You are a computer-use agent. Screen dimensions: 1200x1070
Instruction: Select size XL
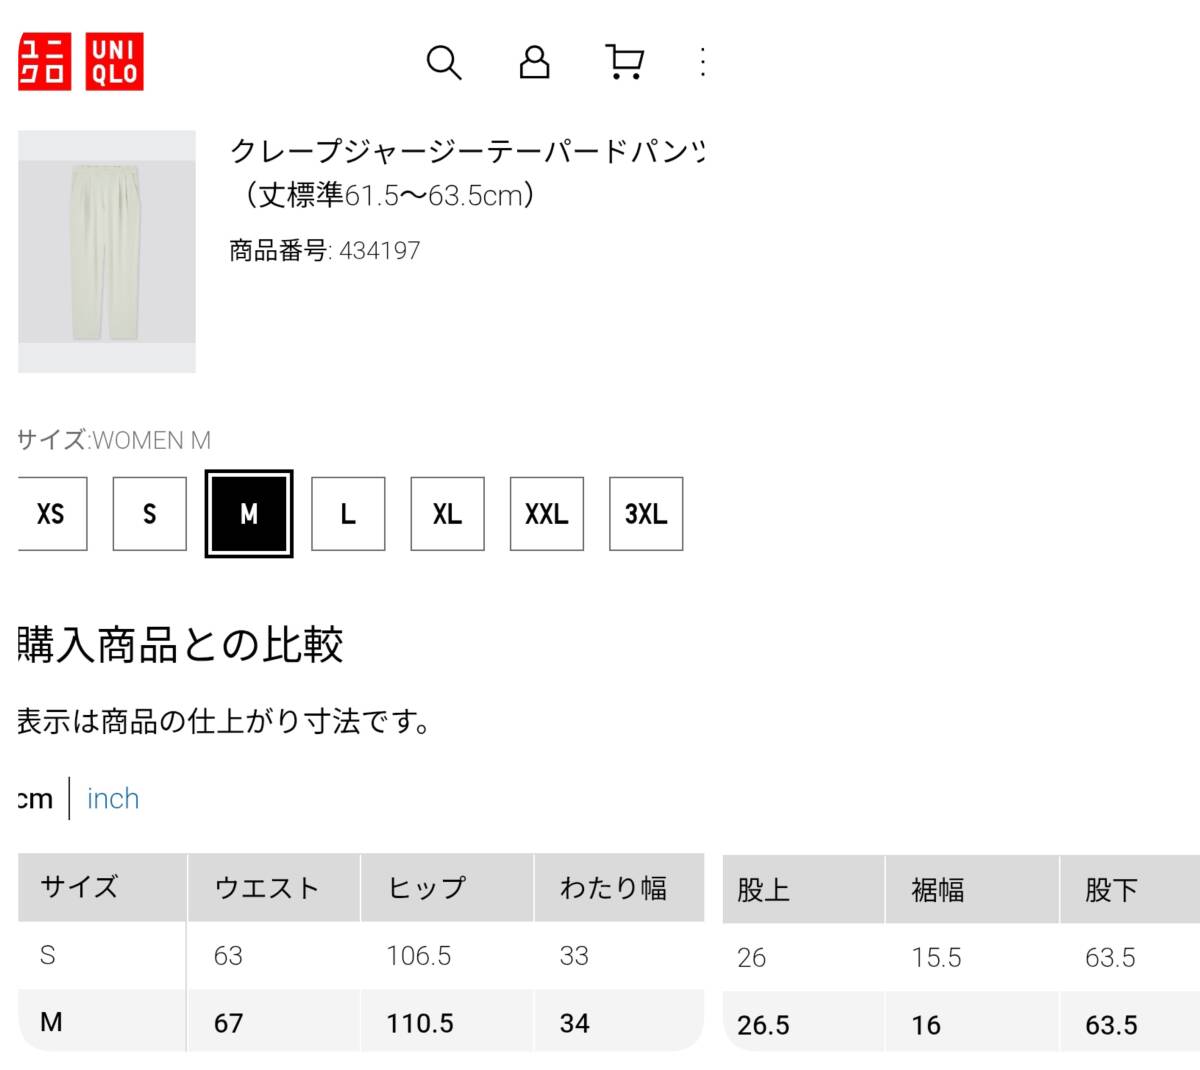pyautogui.click(x=447, y=514)
